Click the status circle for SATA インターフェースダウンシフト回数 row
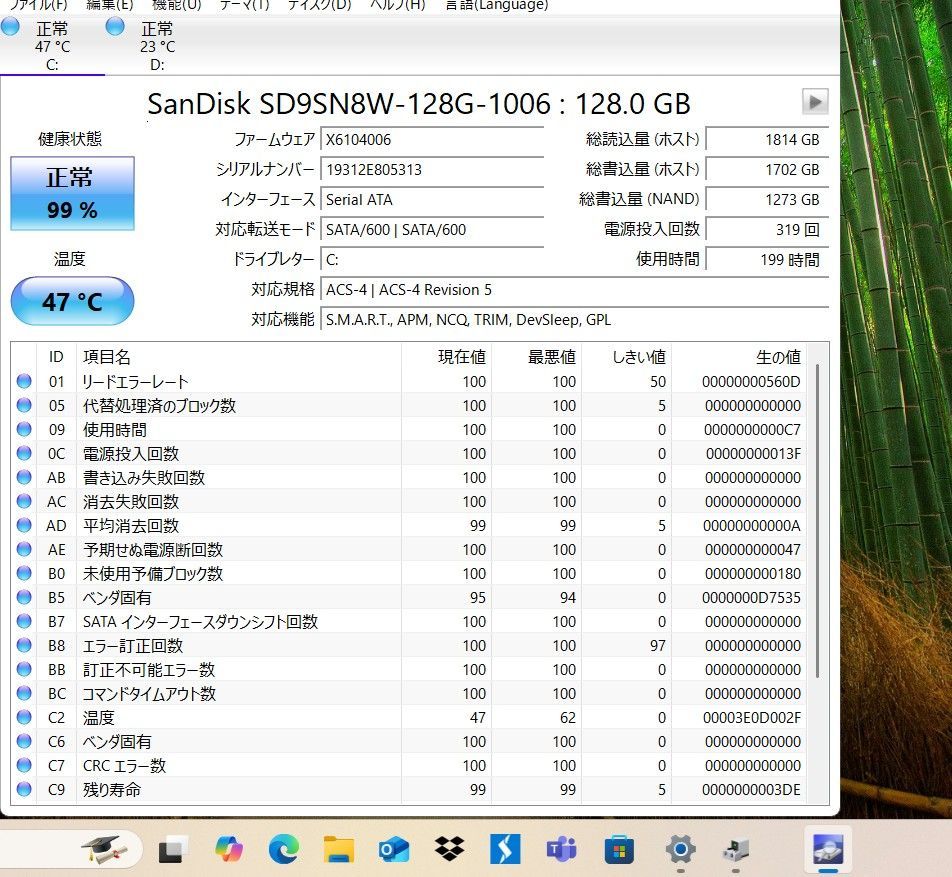This screenshot has width=952, height=877. (24, 621)
